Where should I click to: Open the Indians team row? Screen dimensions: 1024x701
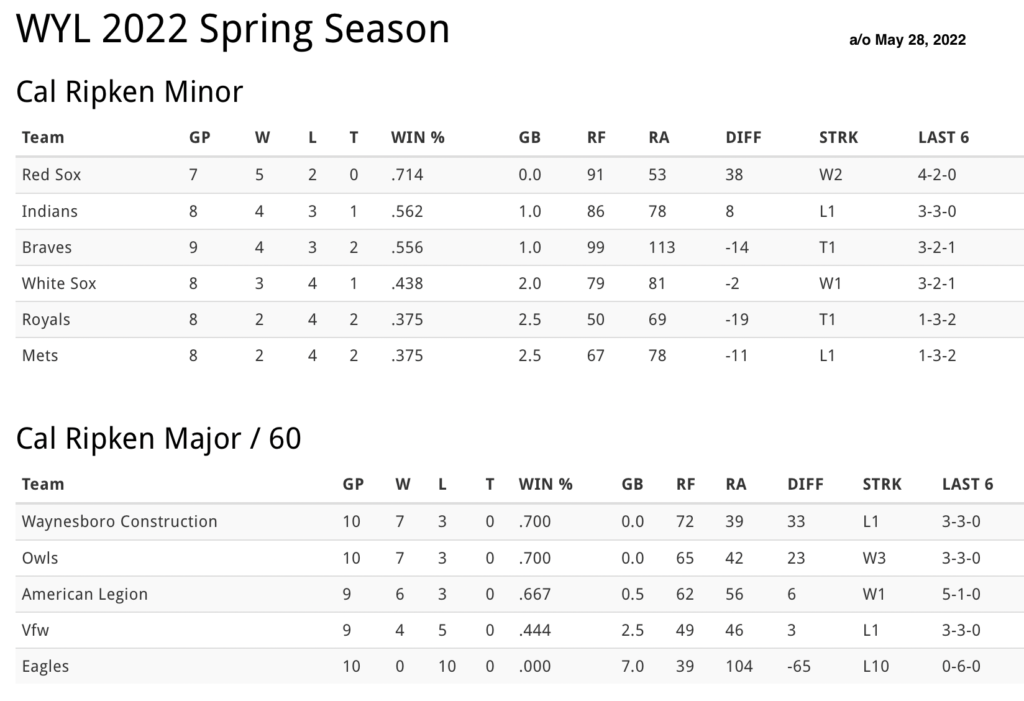(x=49, y=212)
